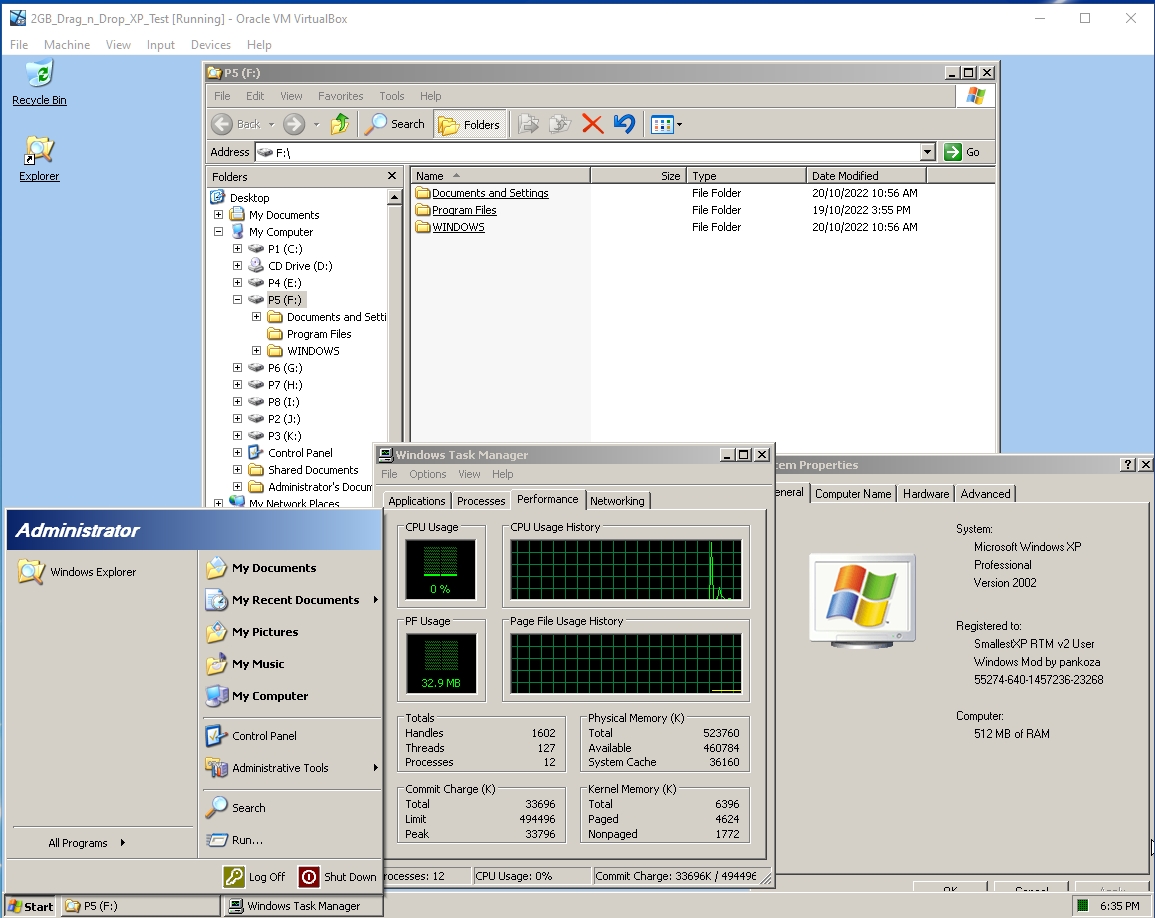The height and width of the screenshot is (918, 1155).
Task: Click Windows Task Manager taskbar button
Action: [303, 906]
